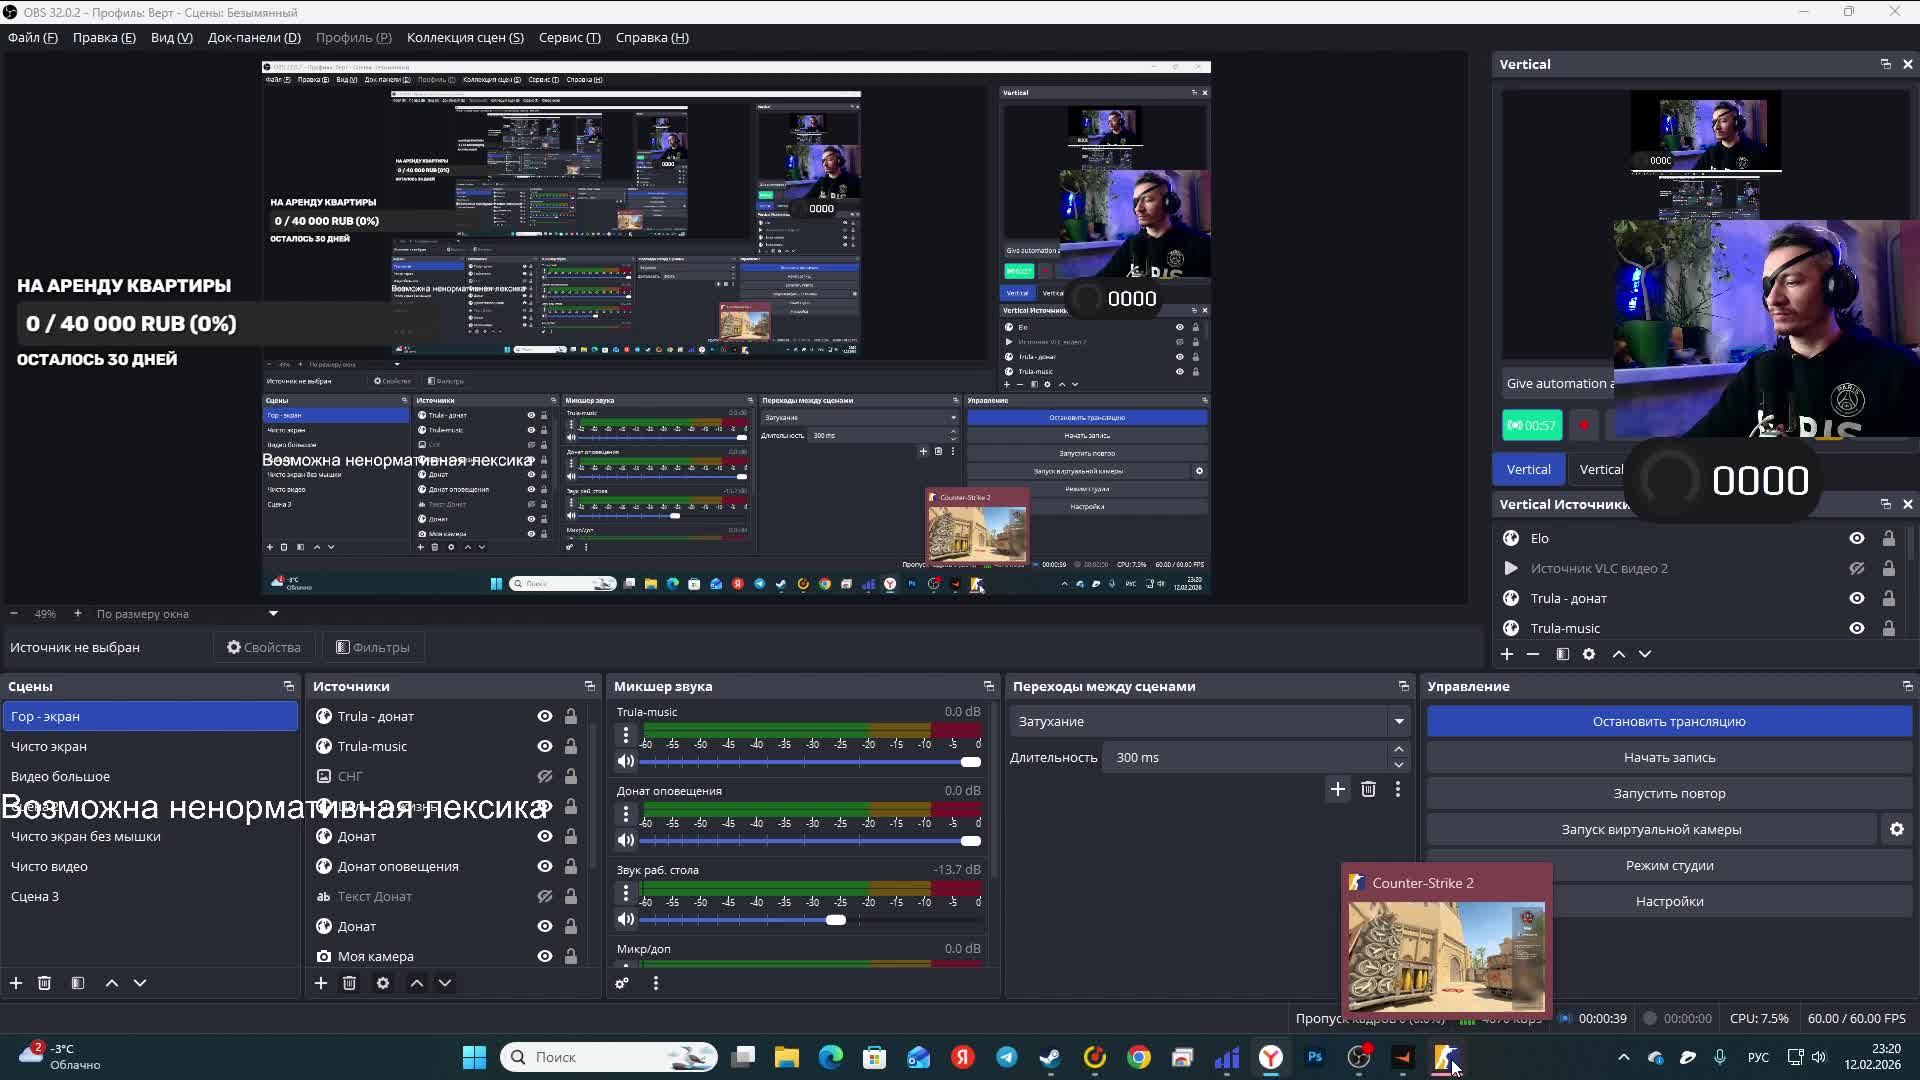Image resolution: width=1920 pixels, height=1080 pixels.
Task: Open advanced audio properties gear in mixer
Action: point(622,983)
